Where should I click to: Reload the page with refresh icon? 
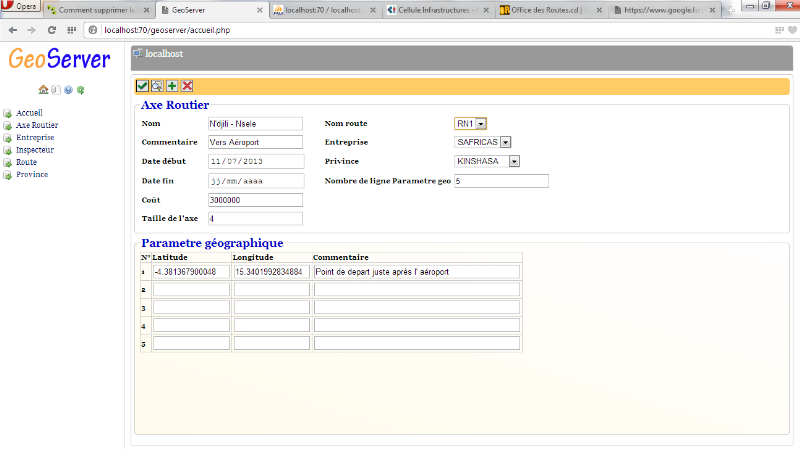tap(52, 30)
